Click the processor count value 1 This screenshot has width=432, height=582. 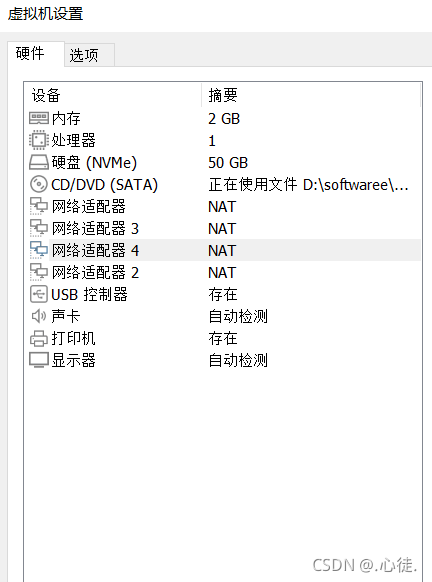212,141
